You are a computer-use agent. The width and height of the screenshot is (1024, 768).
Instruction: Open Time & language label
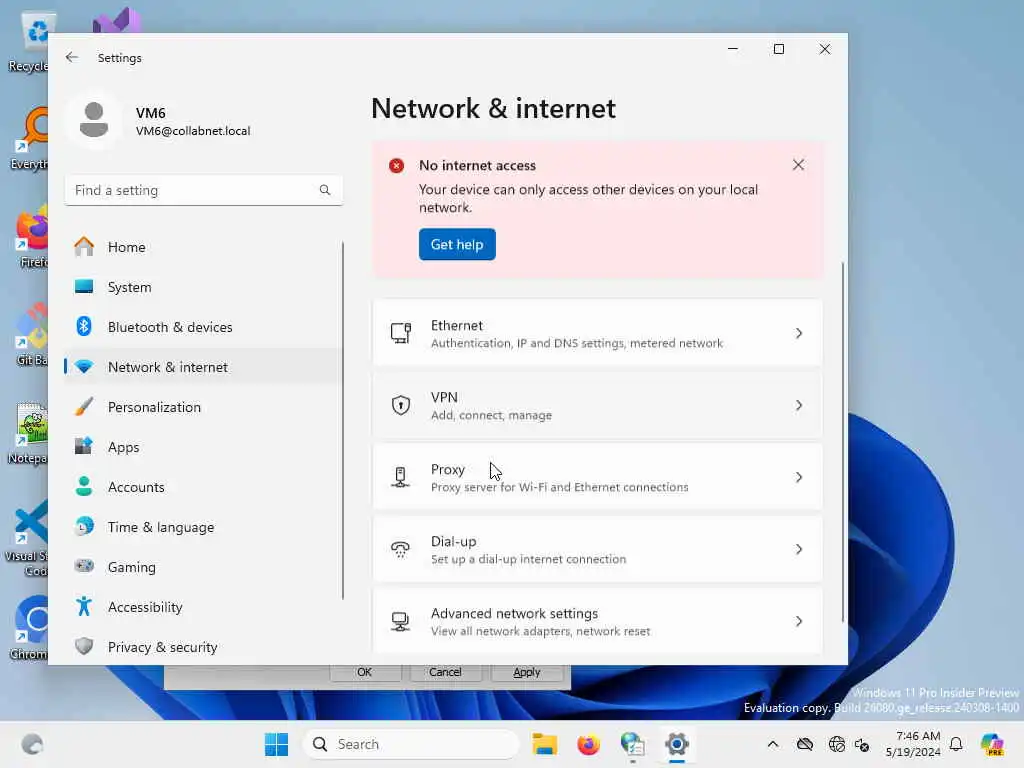(161, 527)
